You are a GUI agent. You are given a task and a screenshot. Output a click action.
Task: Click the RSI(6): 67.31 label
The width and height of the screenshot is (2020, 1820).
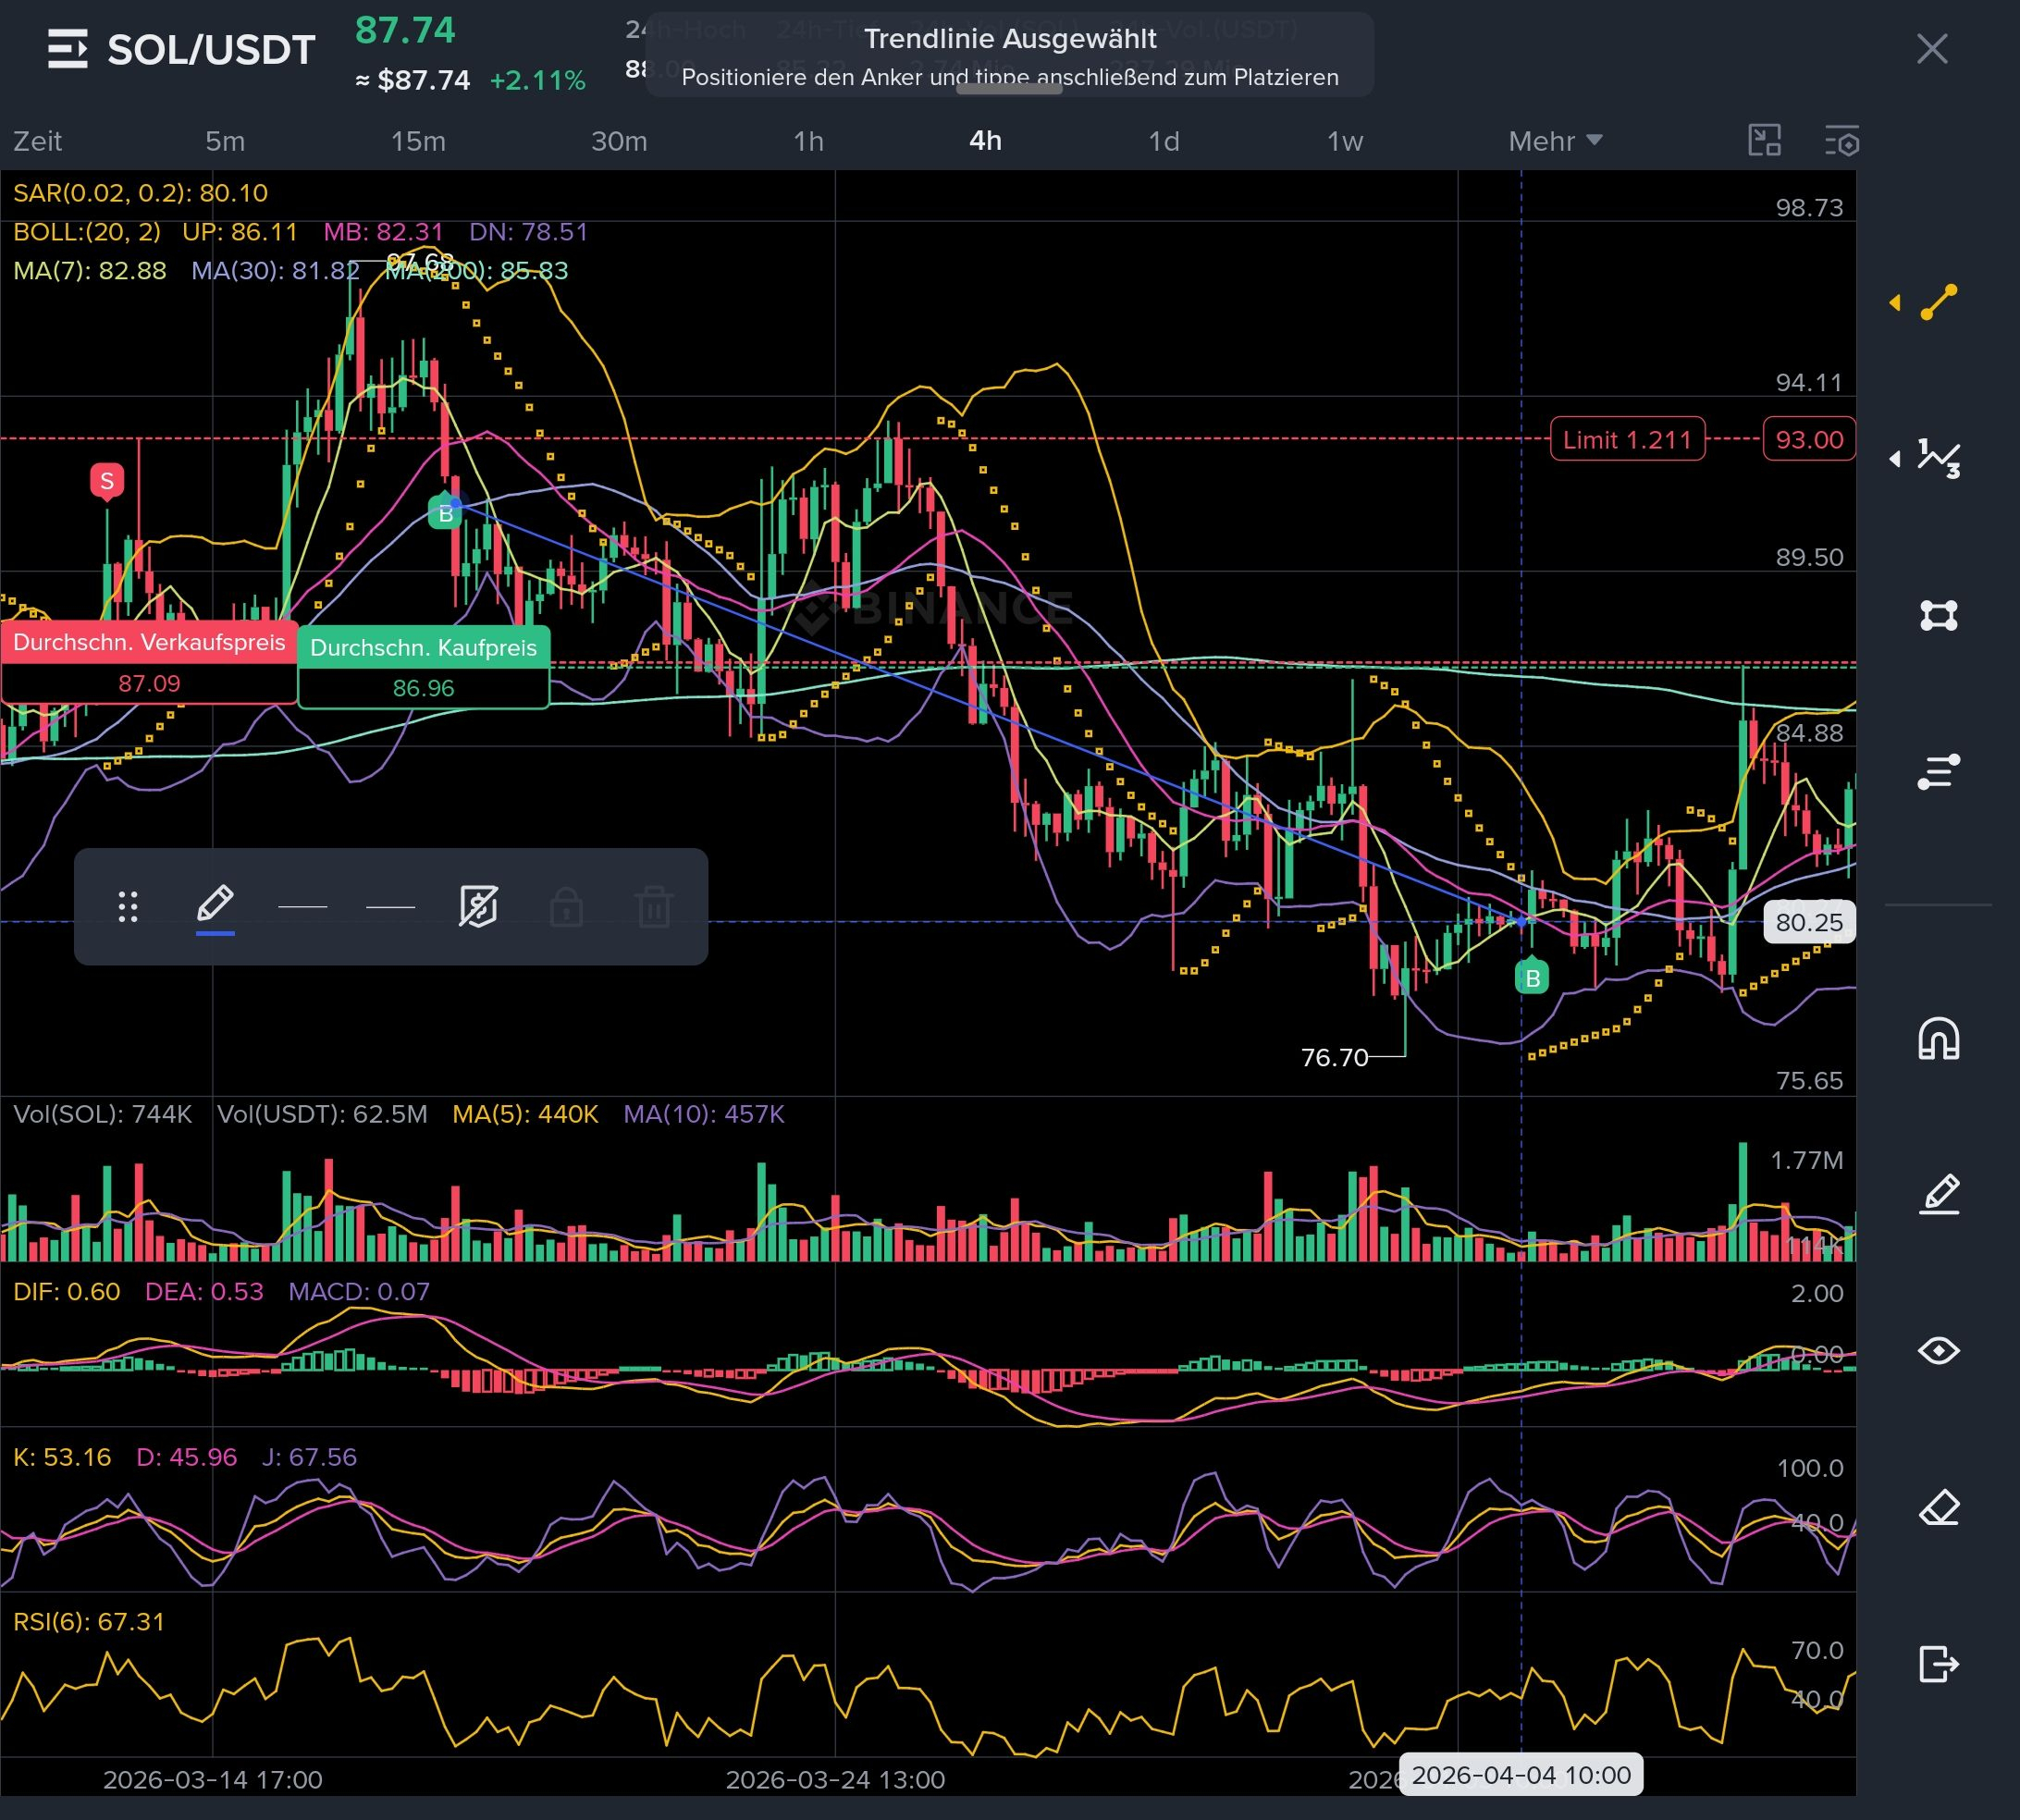89,1622
